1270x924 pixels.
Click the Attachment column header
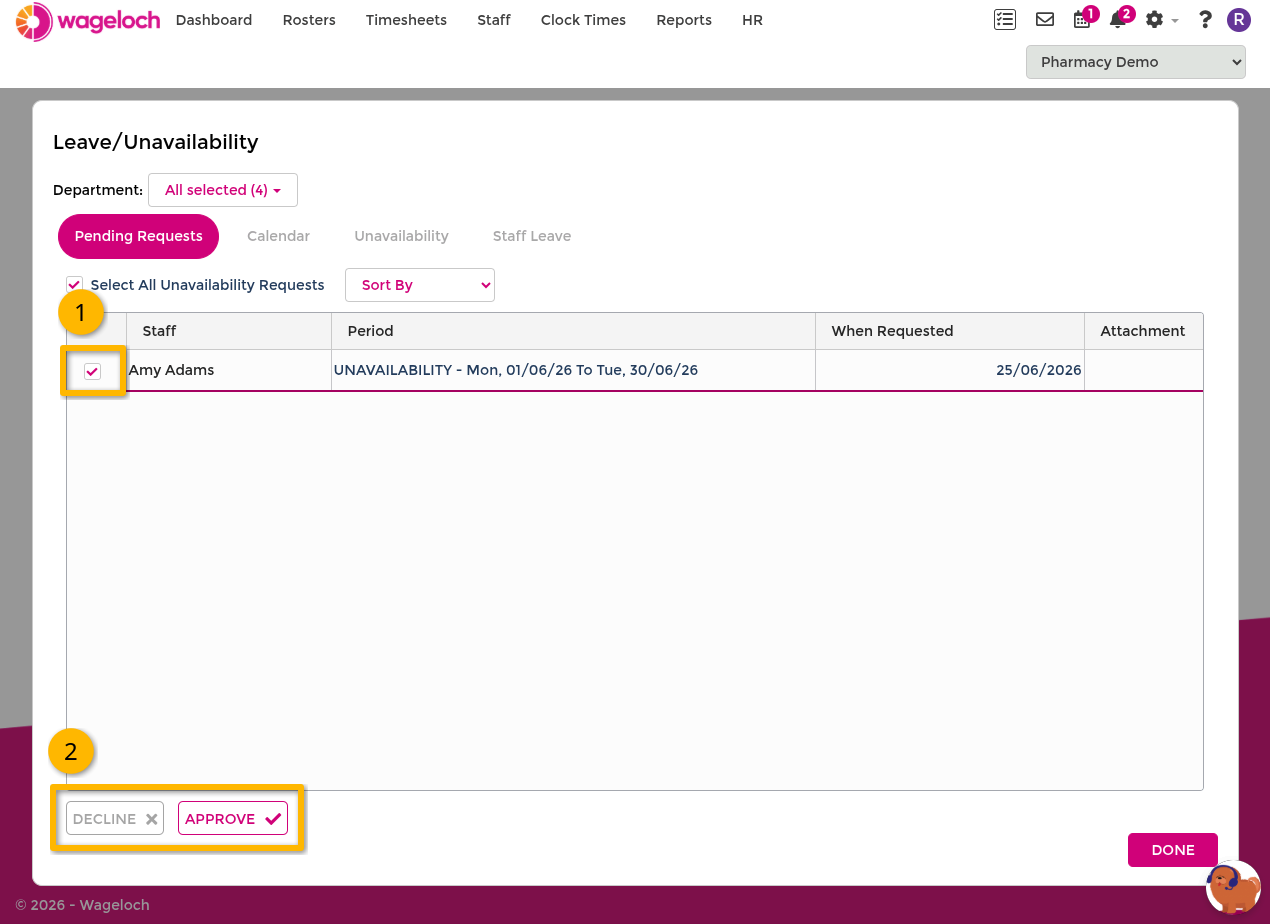point(1143,331)
